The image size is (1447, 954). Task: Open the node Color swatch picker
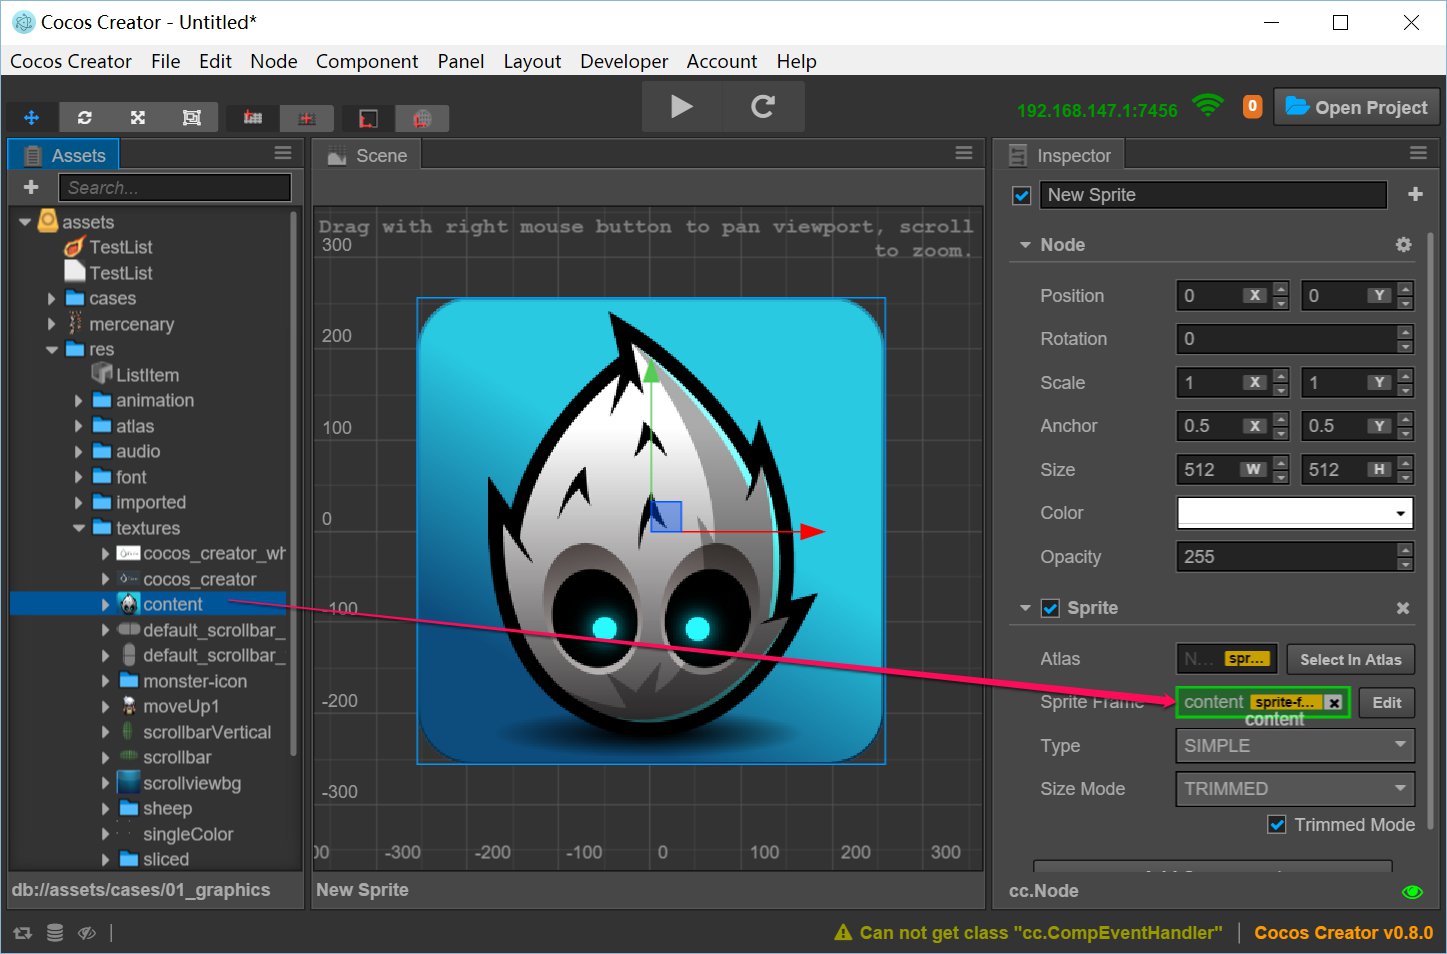[1294, 512]
